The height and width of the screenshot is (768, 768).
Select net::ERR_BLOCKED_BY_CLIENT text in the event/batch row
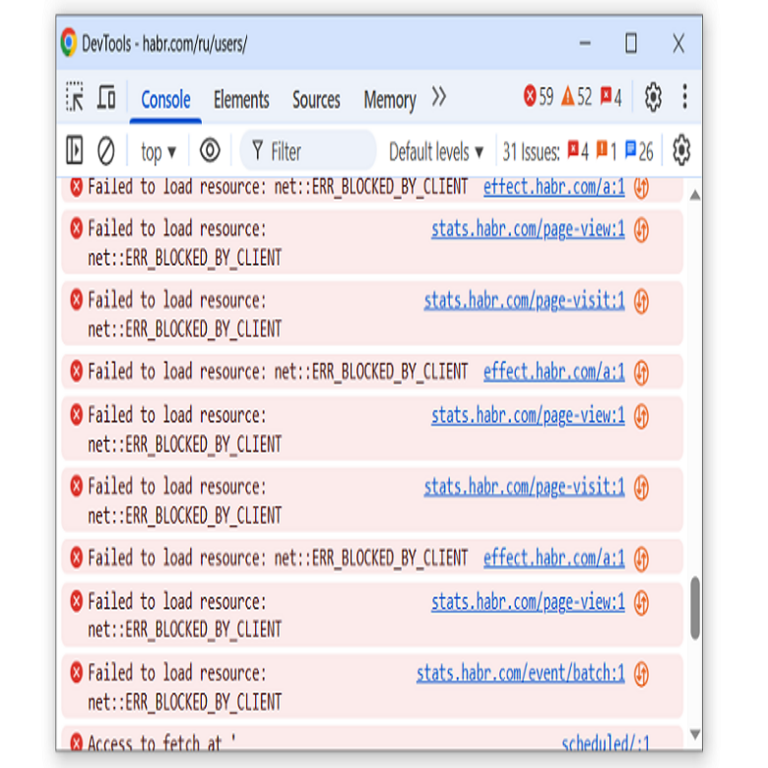click(185, 701)
